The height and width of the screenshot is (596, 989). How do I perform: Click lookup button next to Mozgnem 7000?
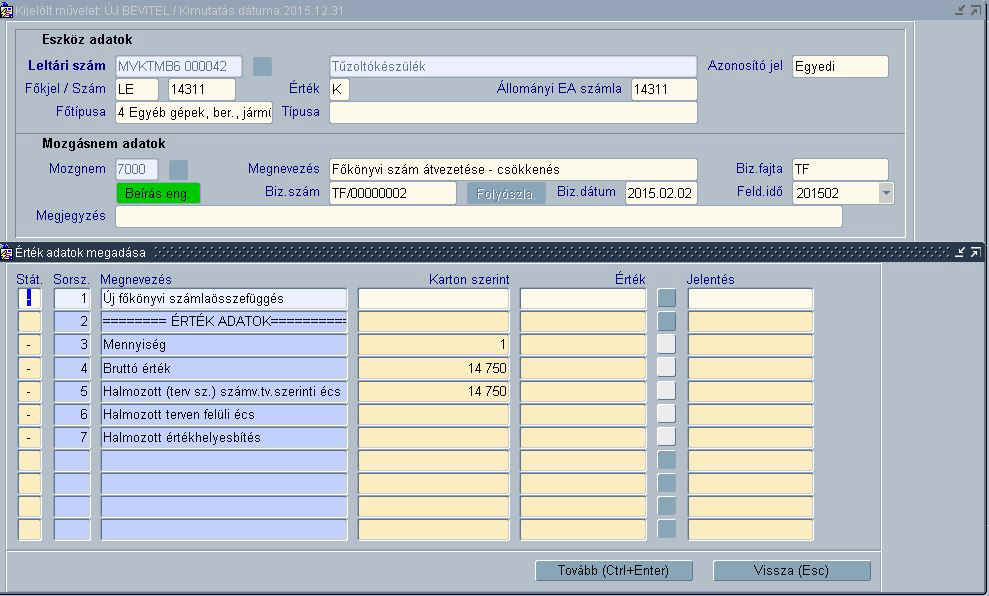click(x=178, y=169)
